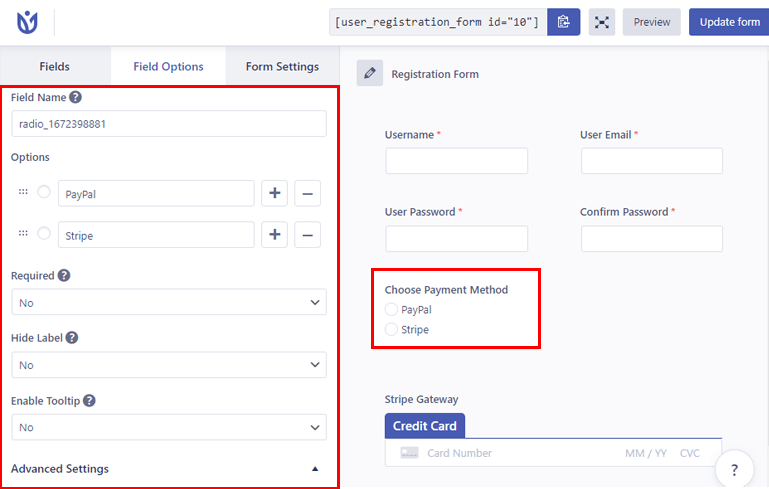Open the Hide Label dropdown
Image resolution: width=769 pixels, height=489 pixels.
pos(168,365)
